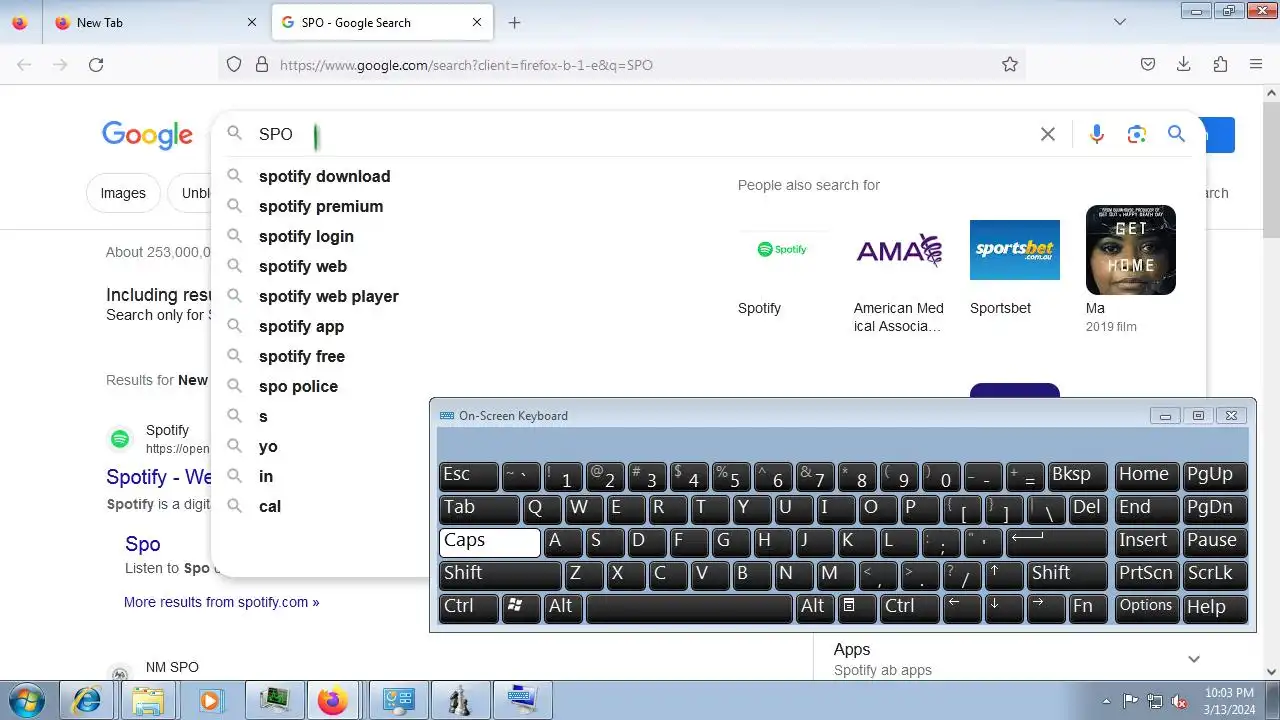The height and width of the screenshot is (720, 1280).
Task: Open Firefox application hamburger menu
Action: tap(1256, 65)
